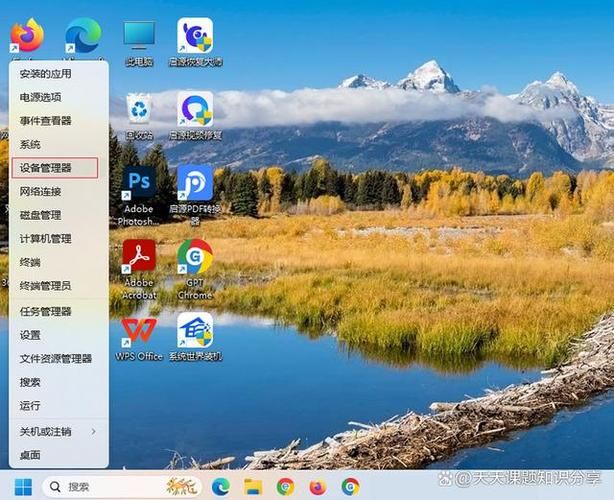Open 电源选项 from the menu

pyautogui.click(x=59, y=97)
